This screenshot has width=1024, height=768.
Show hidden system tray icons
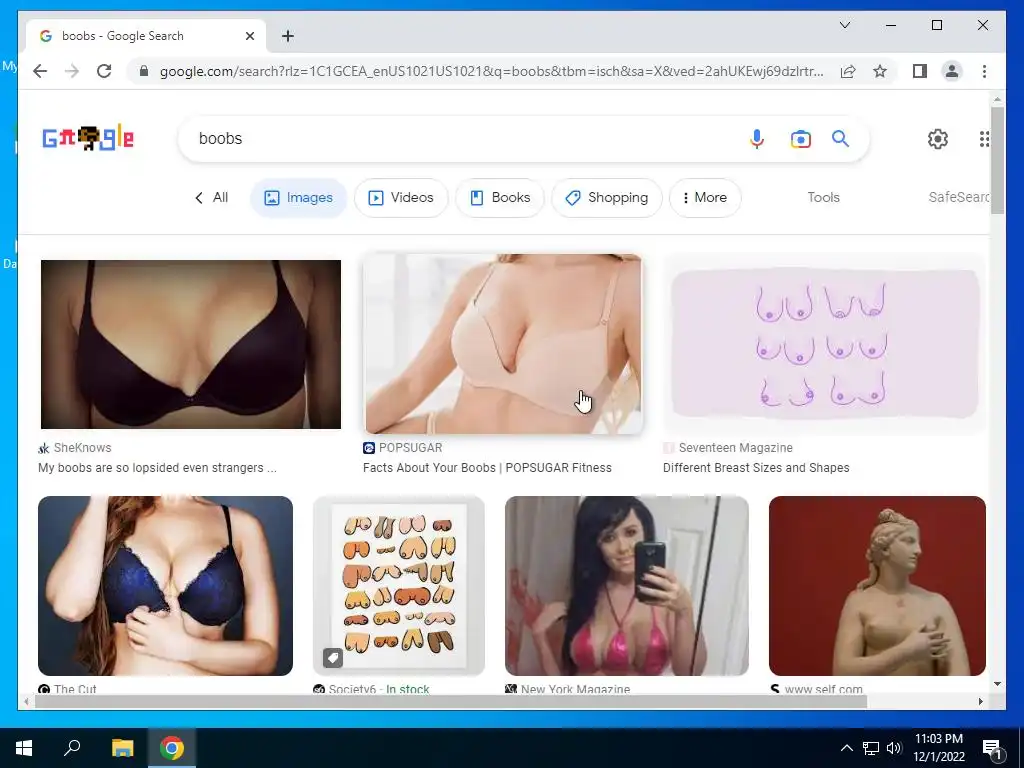846,748
